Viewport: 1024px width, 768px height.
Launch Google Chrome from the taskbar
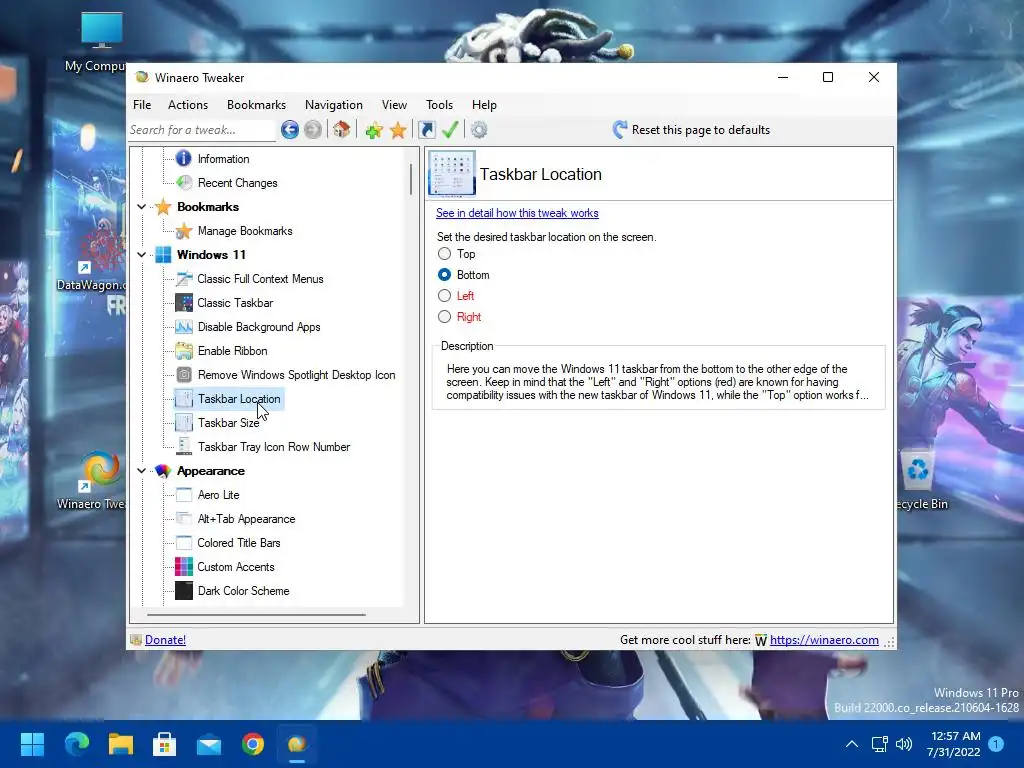point(253,744)
